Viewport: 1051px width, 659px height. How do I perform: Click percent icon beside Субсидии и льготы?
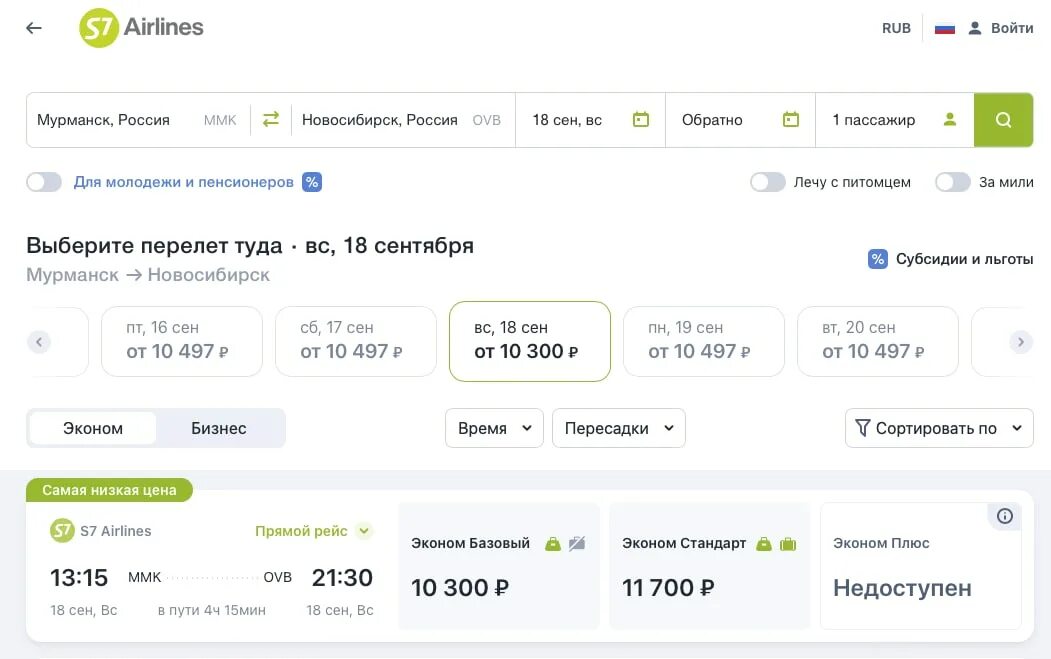pos(877,259)
